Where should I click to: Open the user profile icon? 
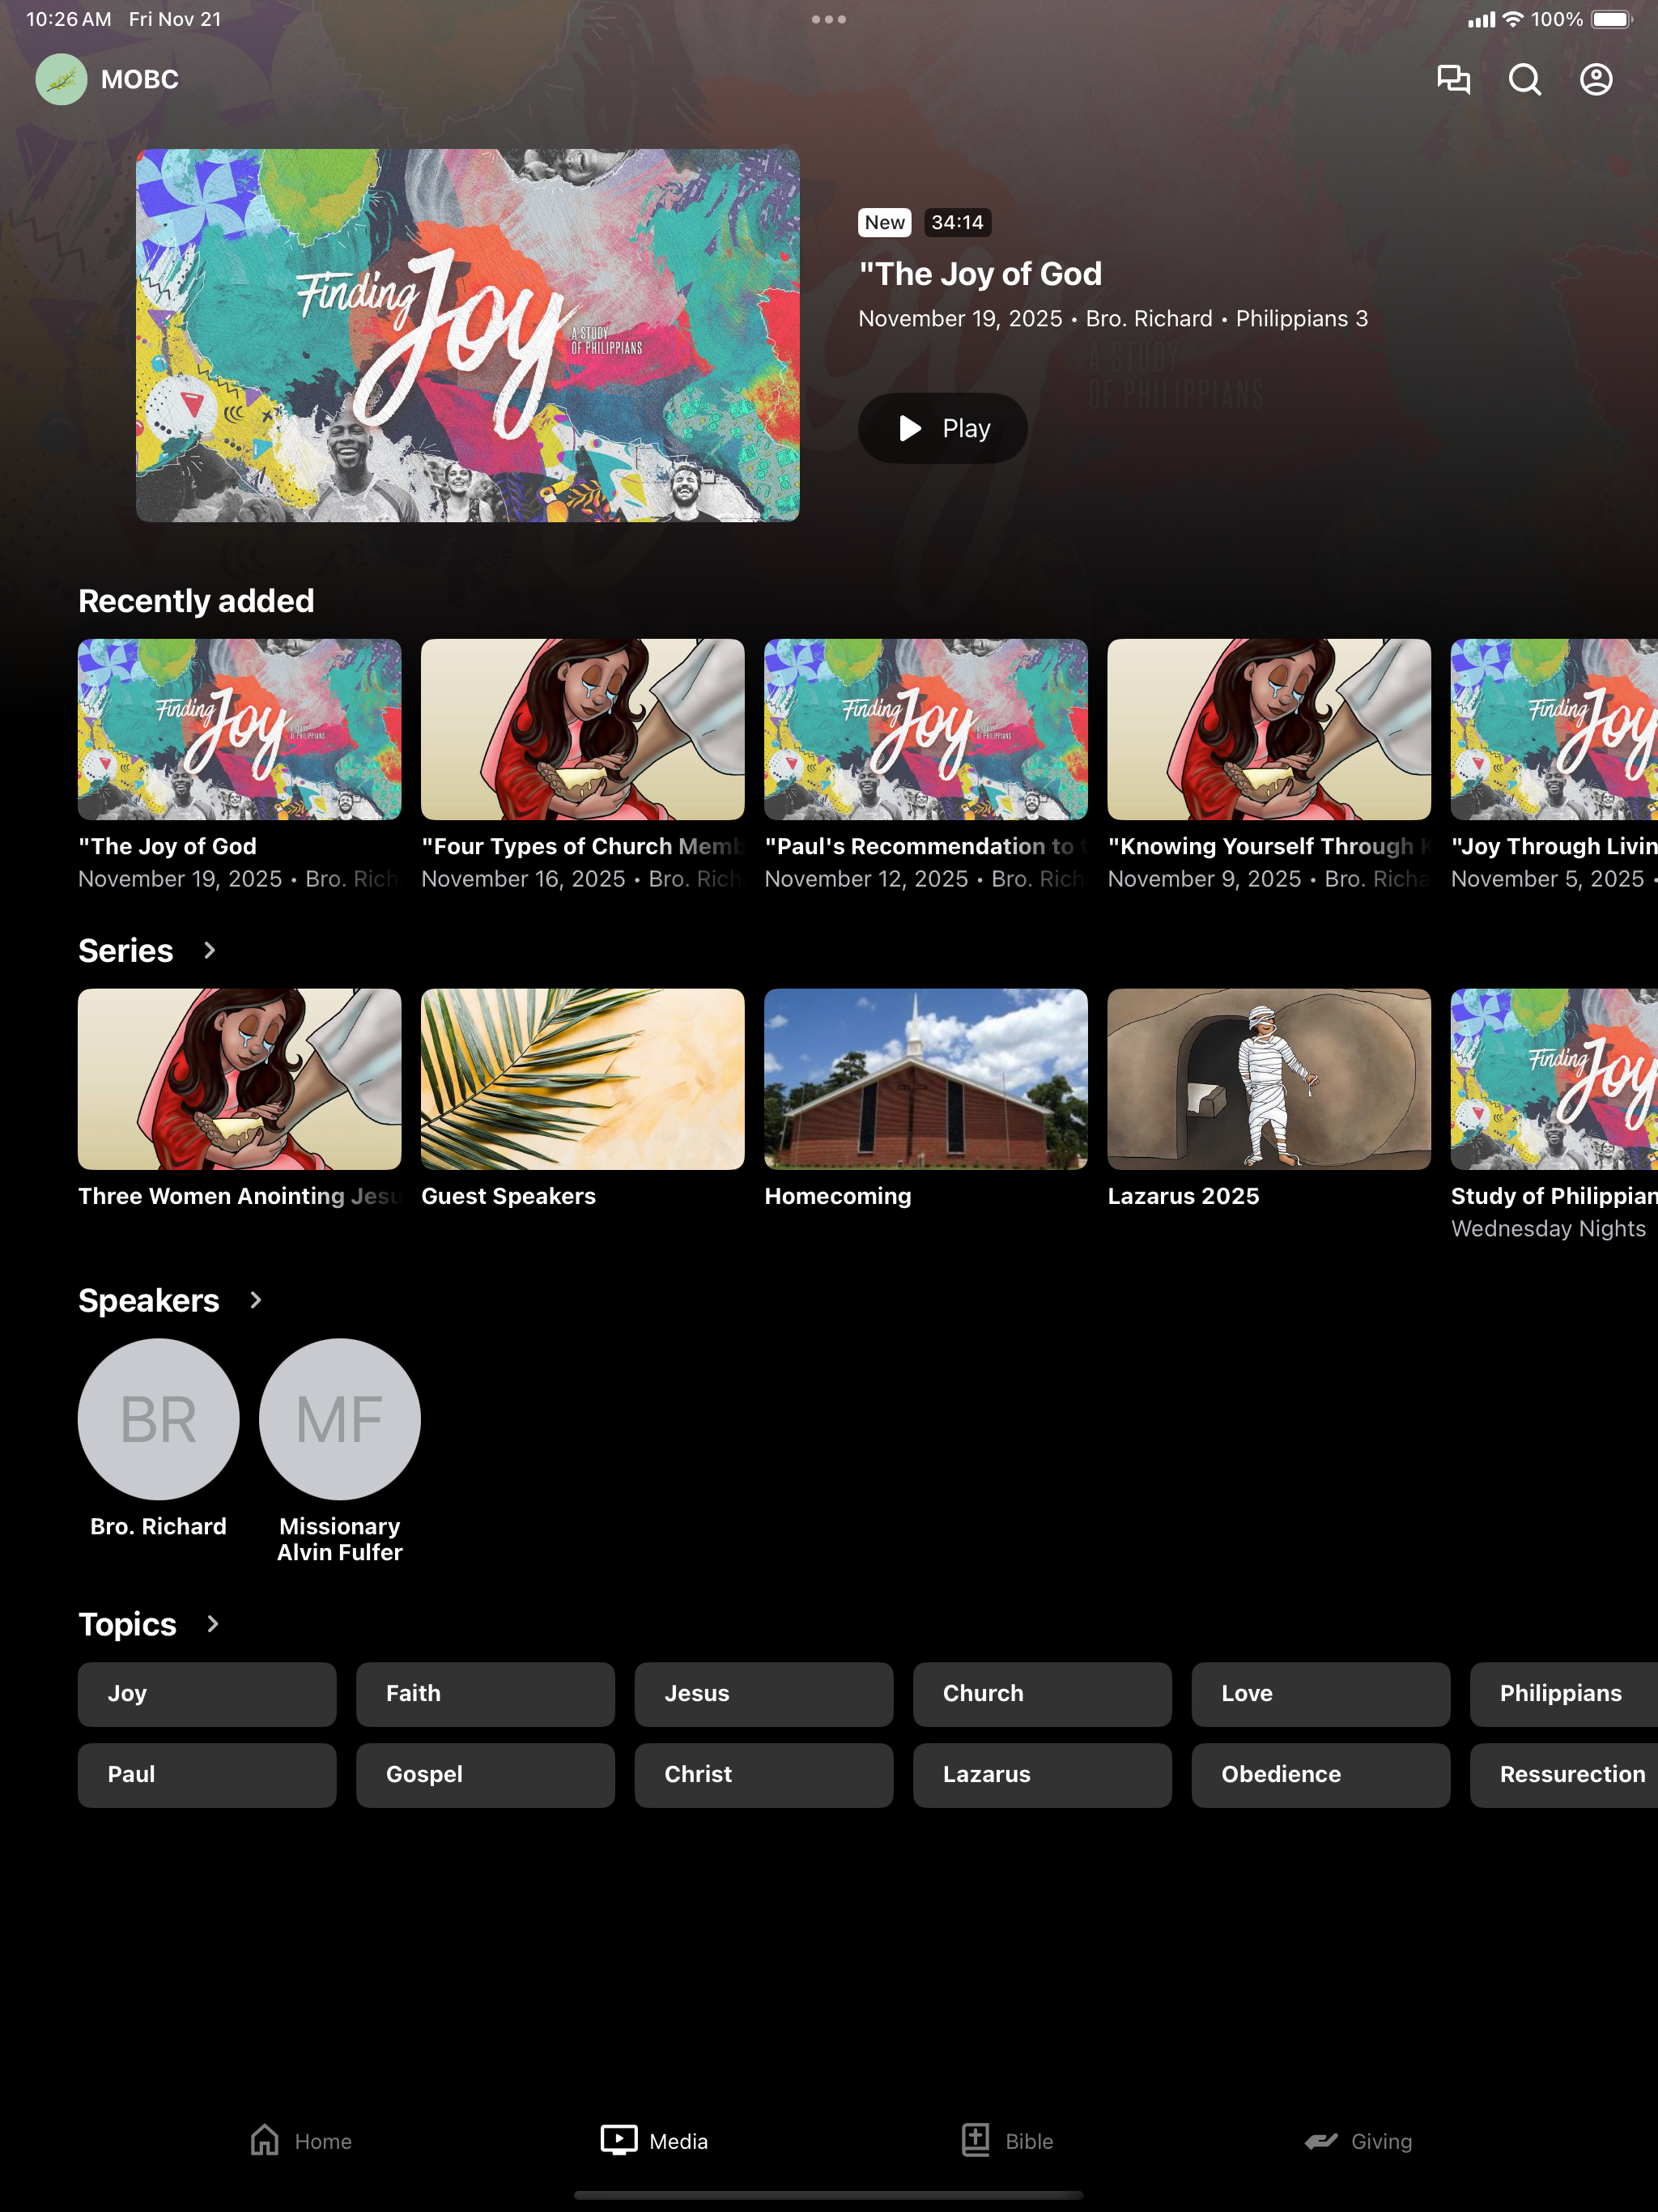(x=1596, y=79)
